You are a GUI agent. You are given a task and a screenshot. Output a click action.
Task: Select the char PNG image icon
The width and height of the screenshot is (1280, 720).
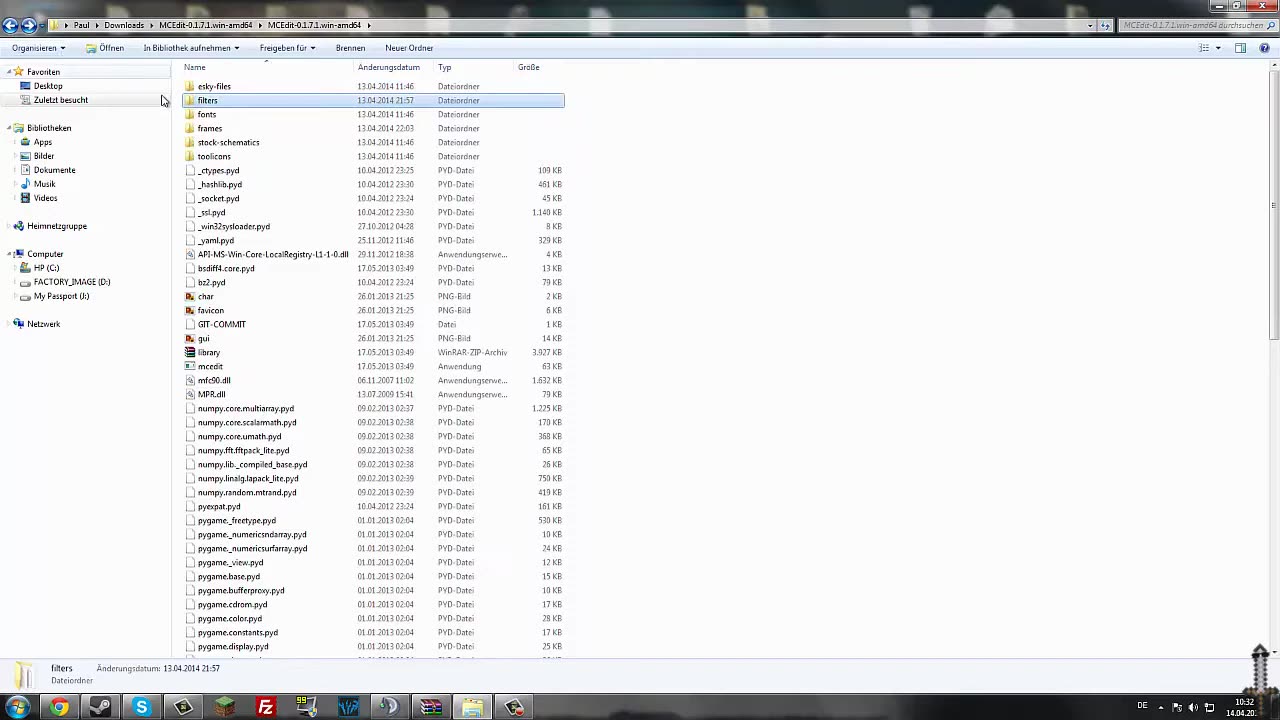pyautogui.click(x=190, y=296)
